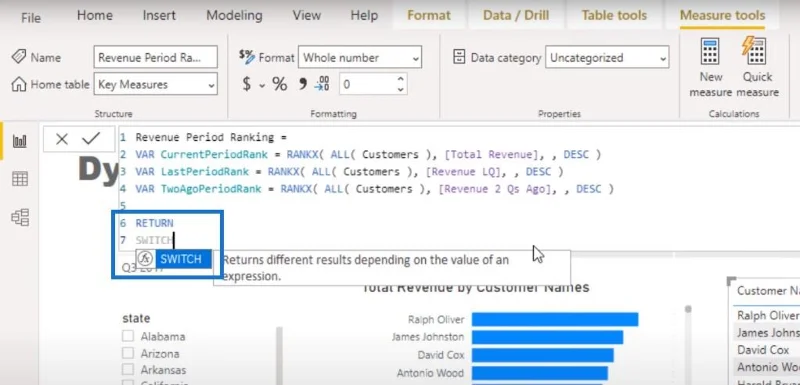Click the David Cox bar in chart
Viewport: 800px width, 385px height.
click(x=542, y=355)
